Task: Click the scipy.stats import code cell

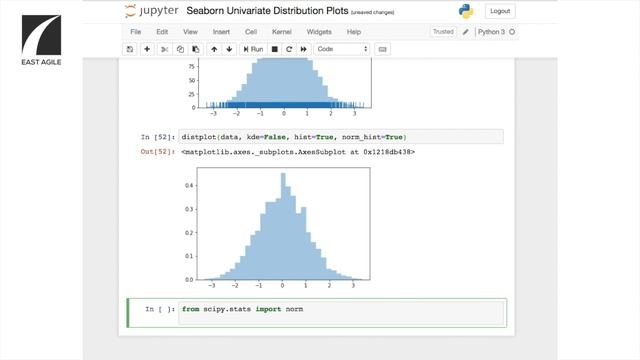Action: coord(341,313)
